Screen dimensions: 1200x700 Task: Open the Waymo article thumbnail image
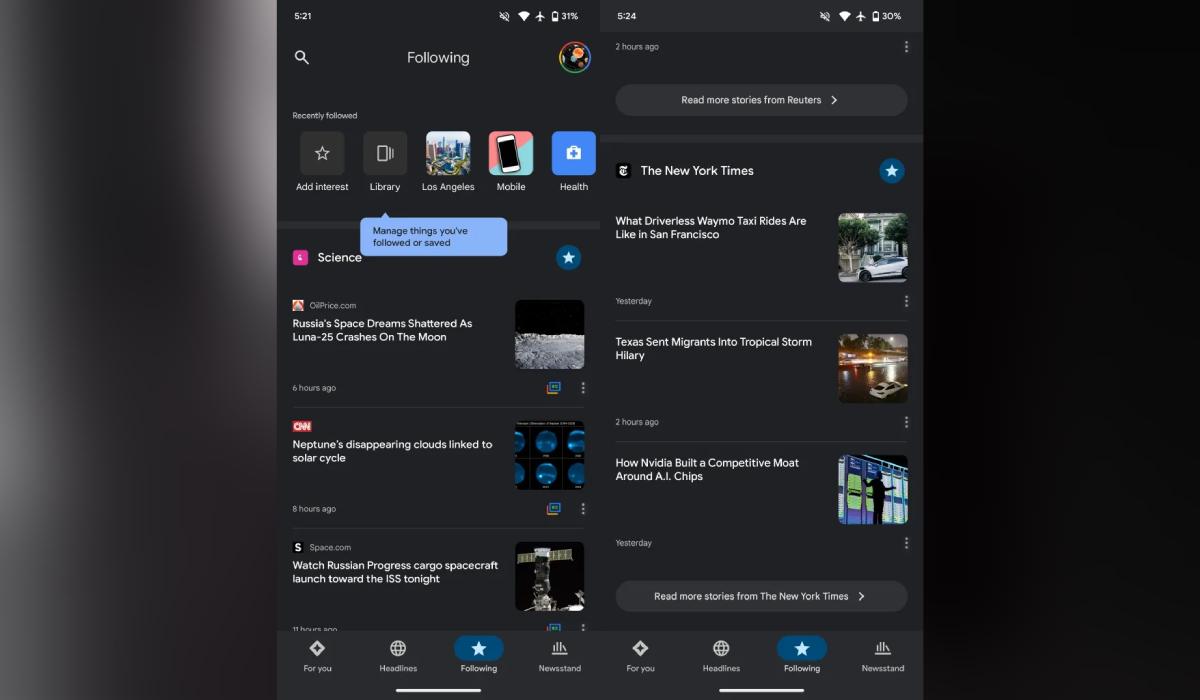pyautogui.click(x=872, y=247)
